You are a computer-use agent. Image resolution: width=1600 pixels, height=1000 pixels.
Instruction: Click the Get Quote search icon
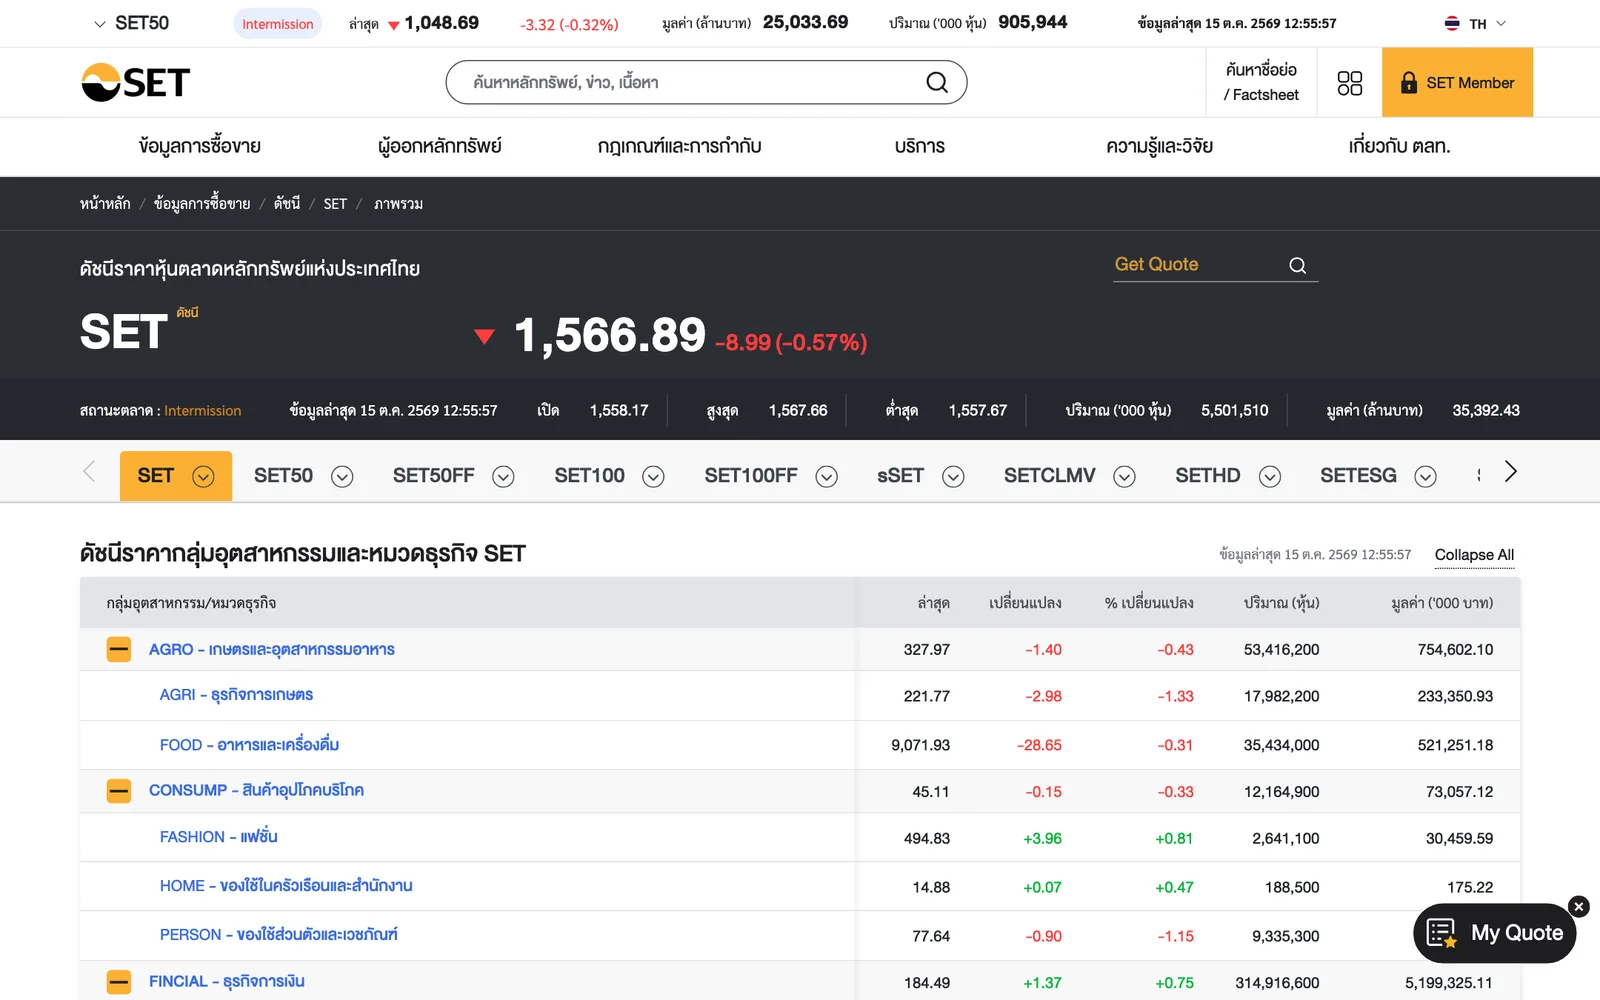click(x=1298, y=265)
